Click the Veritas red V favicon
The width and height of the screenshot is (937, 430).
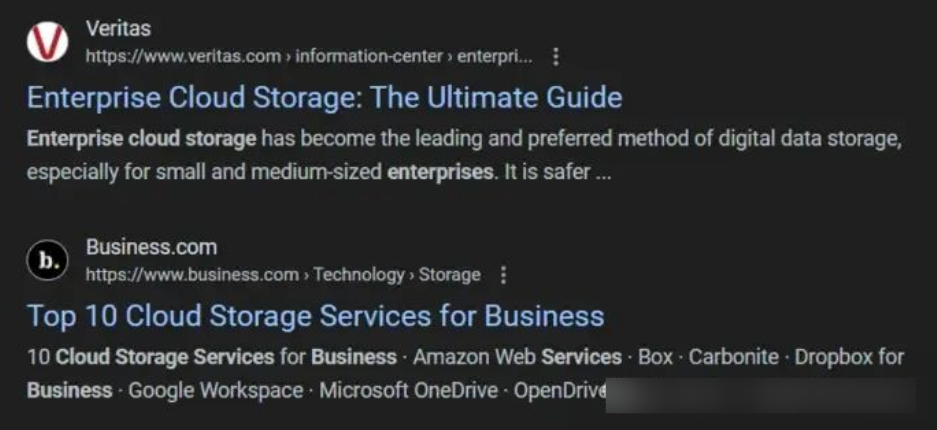47,42
